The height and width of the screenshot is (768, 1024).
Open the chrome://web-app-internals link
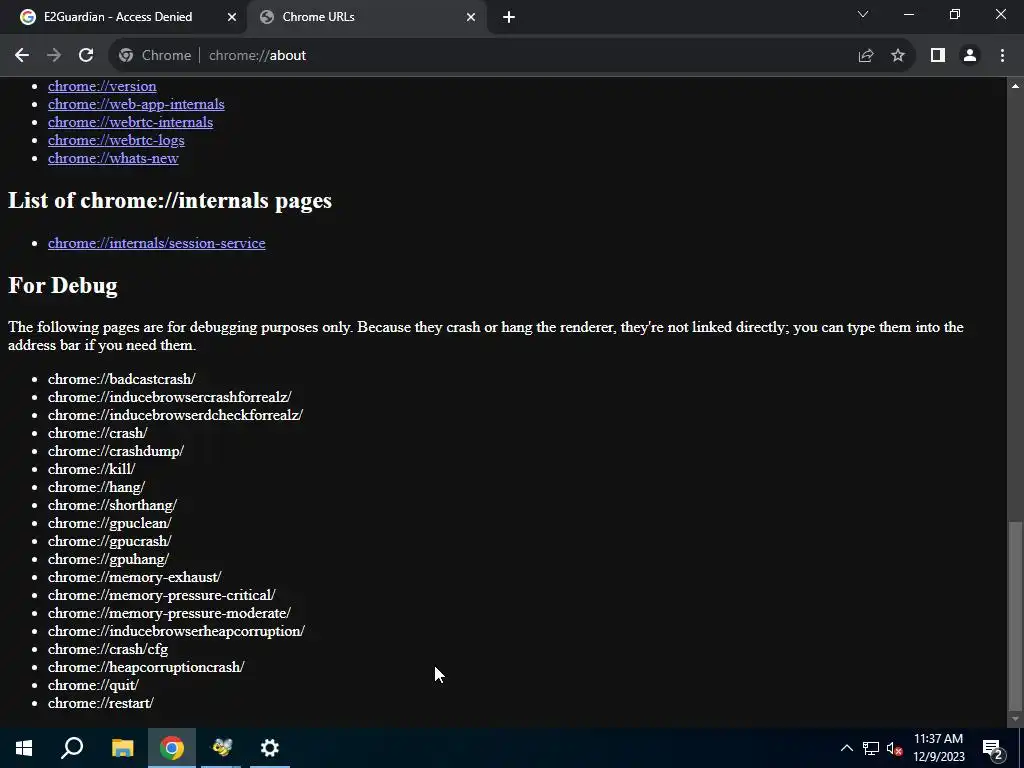pos(136,104)
